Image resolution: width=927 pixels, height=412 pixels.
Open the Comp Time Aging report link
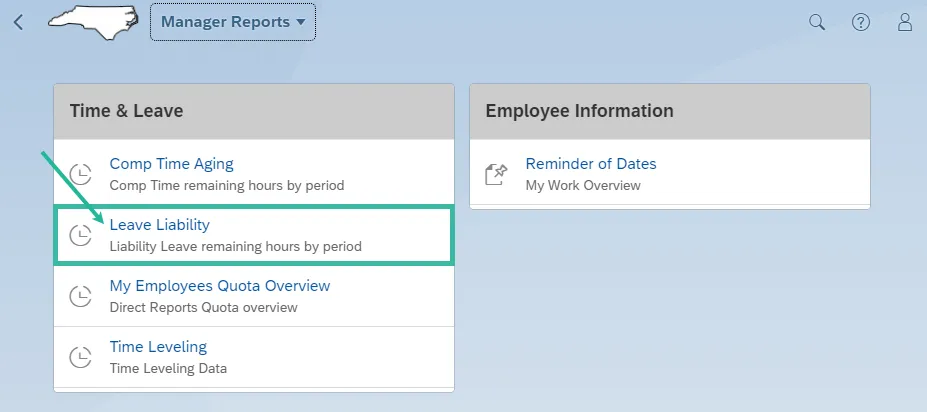tap(171, 164)
